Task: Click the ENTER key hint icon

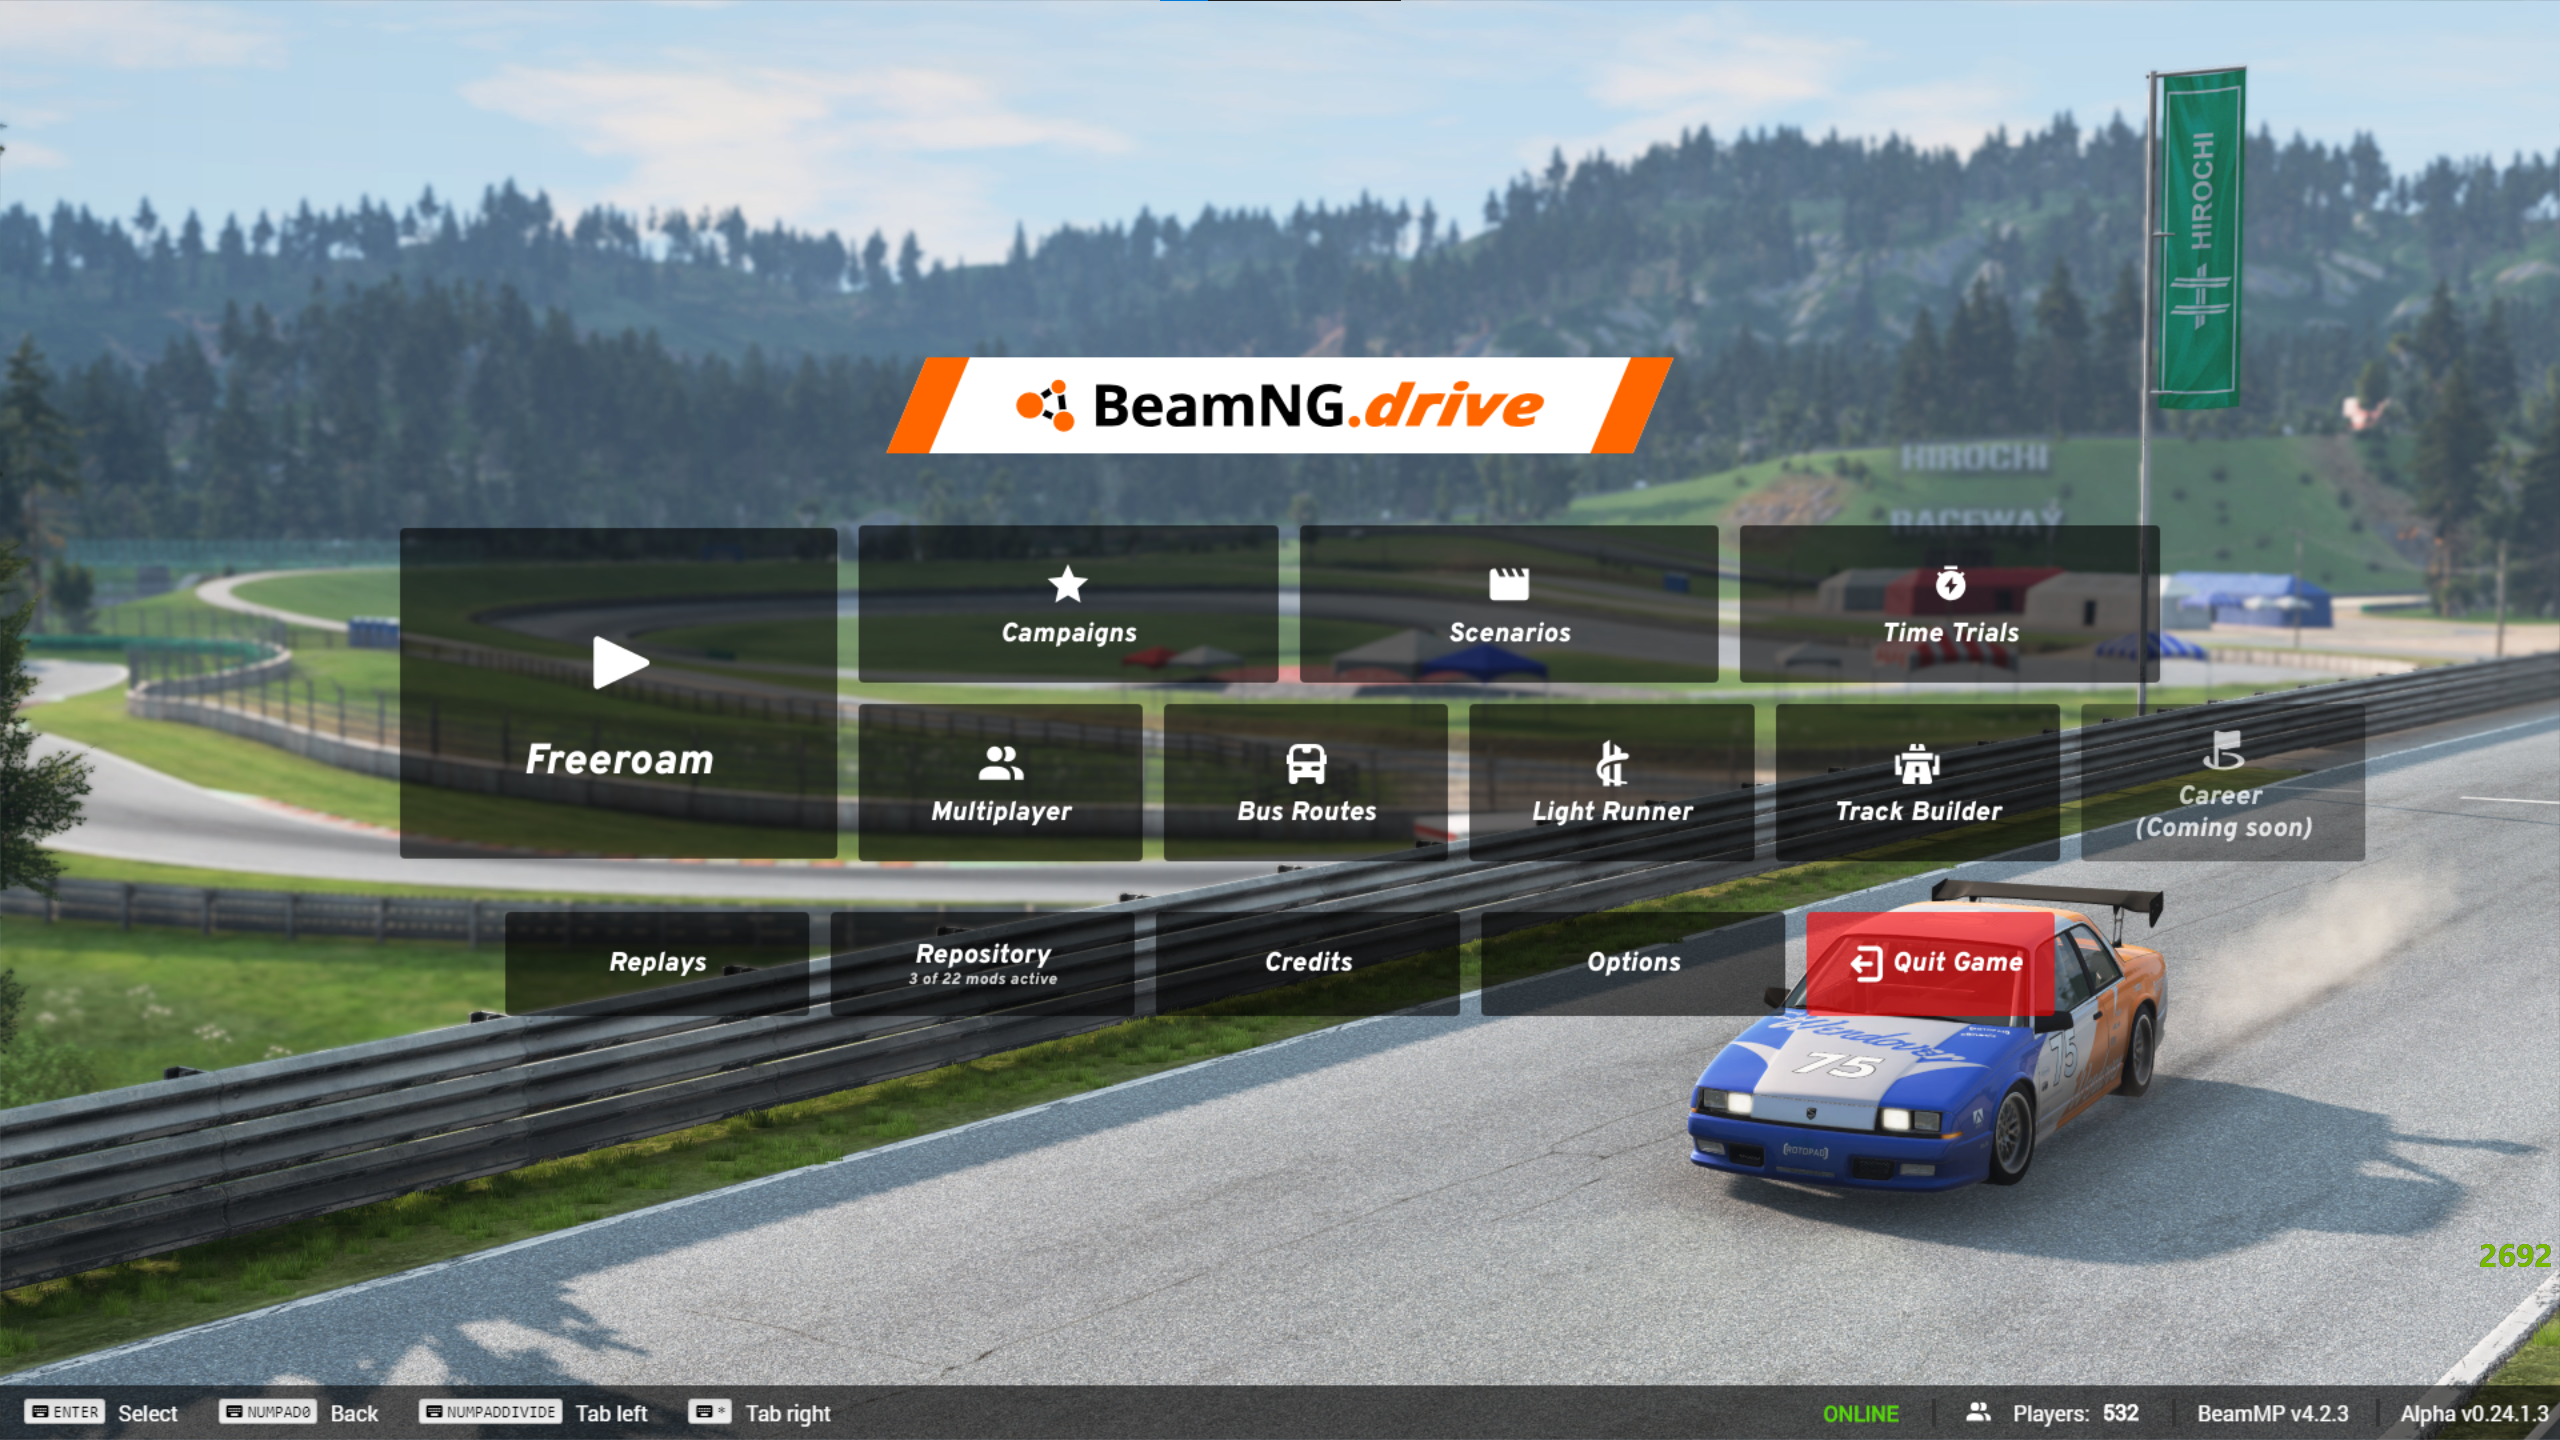Action: click(65, 1412)
